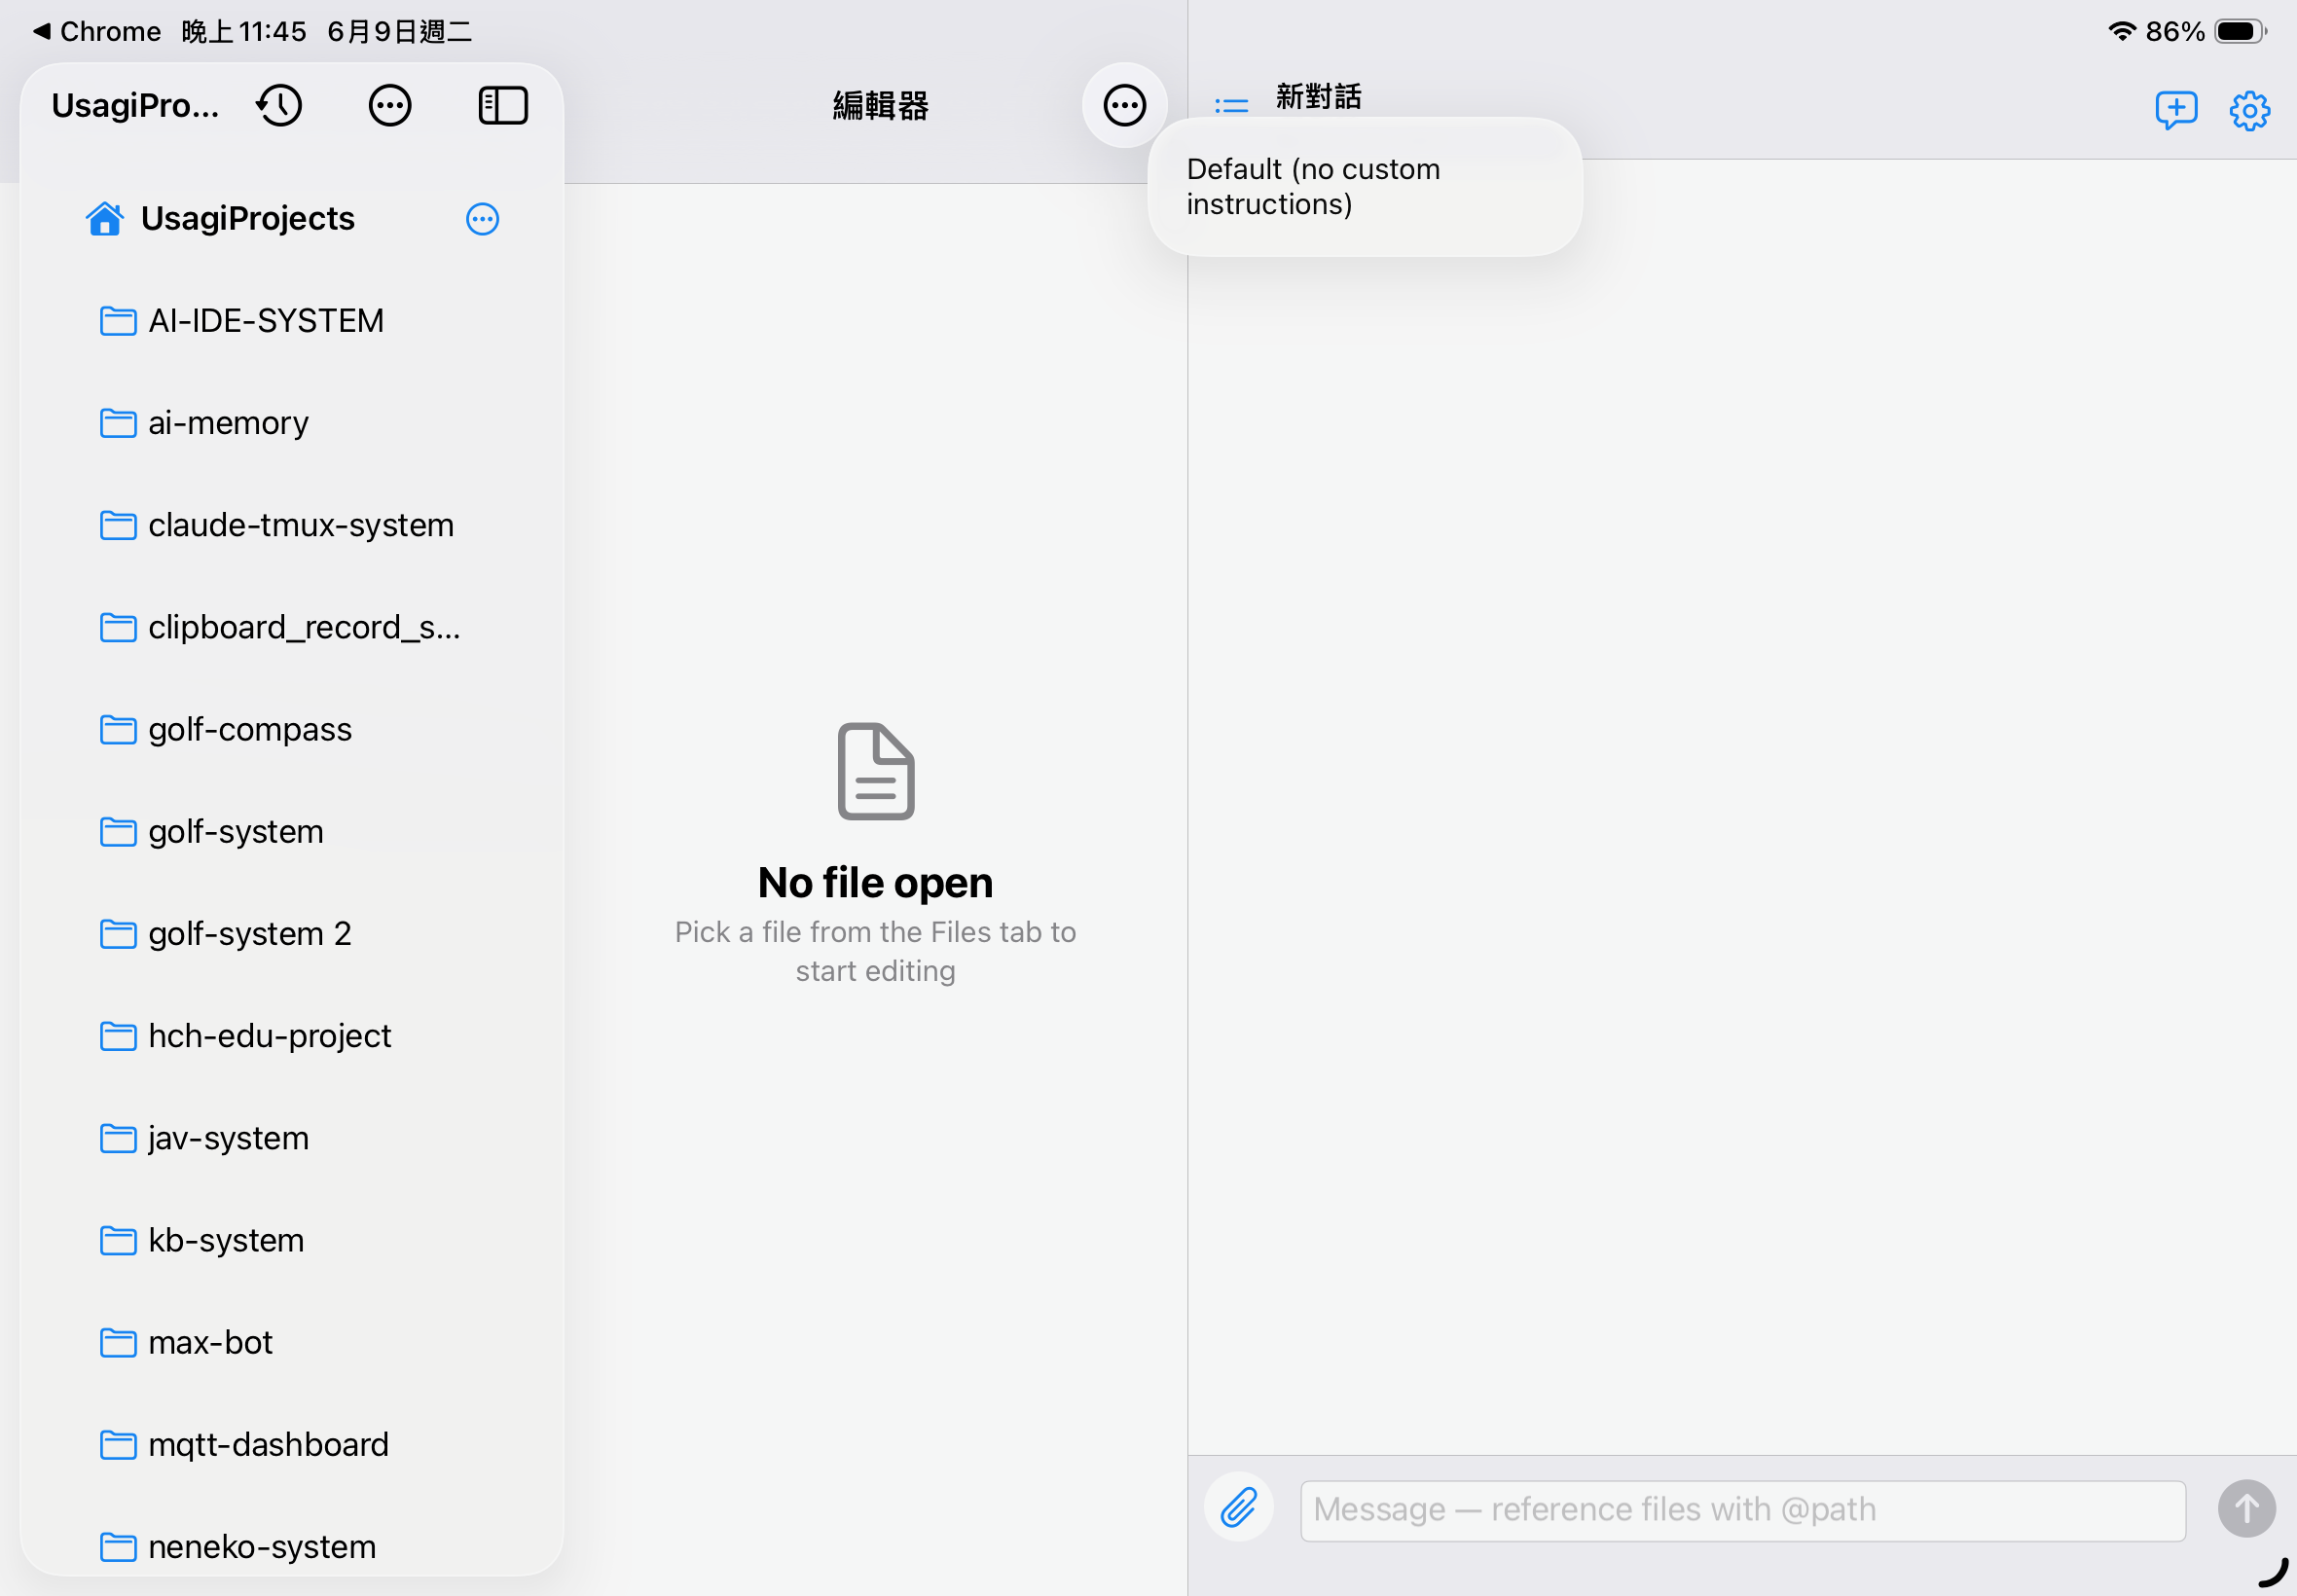
Task: Click the conversation list icon
Action: pyautogui.click(x=1231, y=105)
